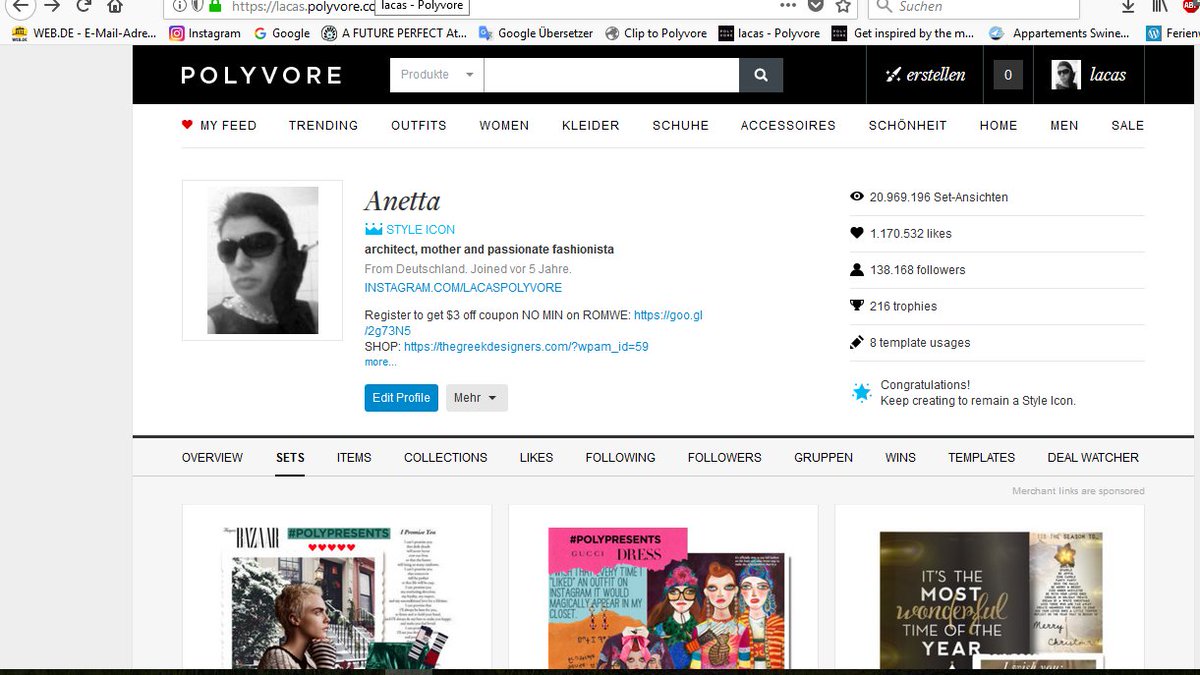The image size is (1200, 675).
Task: Bookmark this page with the star icon
Action: (x=843, y=6)
